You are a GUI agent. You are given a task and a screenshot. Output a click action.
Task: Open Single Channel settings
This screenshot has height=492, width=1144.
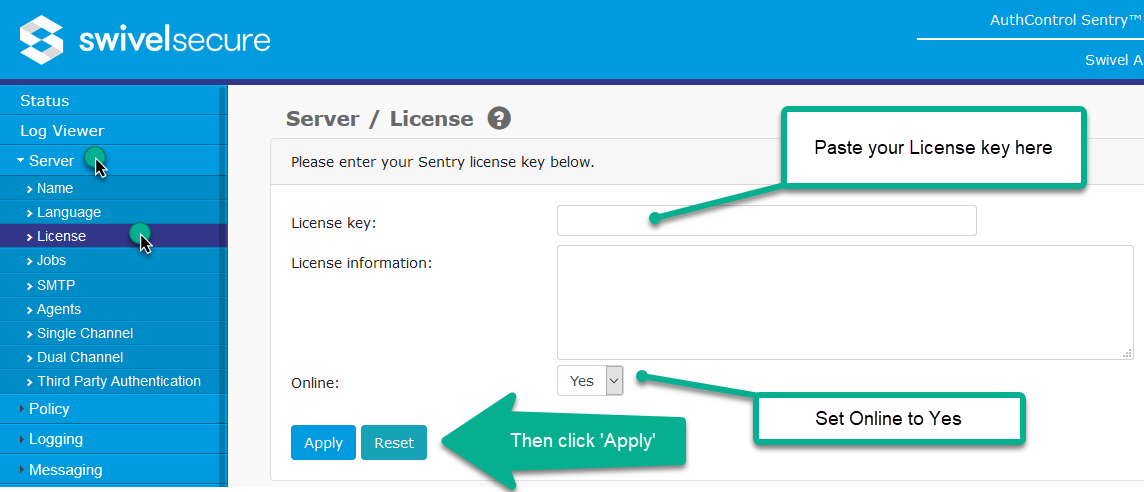pyautogui.click(x=85, y=333)
